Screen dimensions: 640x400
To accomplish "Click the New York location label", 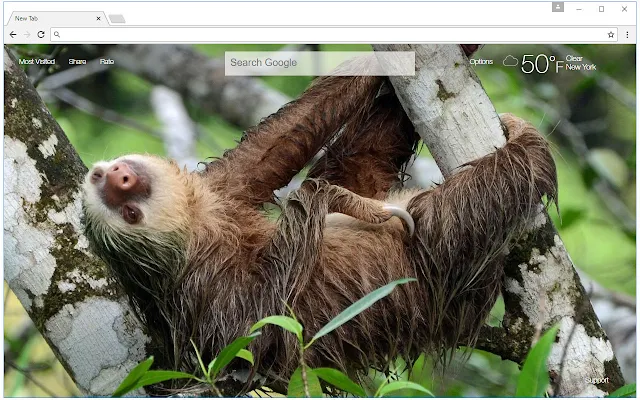I will [x=581, y=67].
